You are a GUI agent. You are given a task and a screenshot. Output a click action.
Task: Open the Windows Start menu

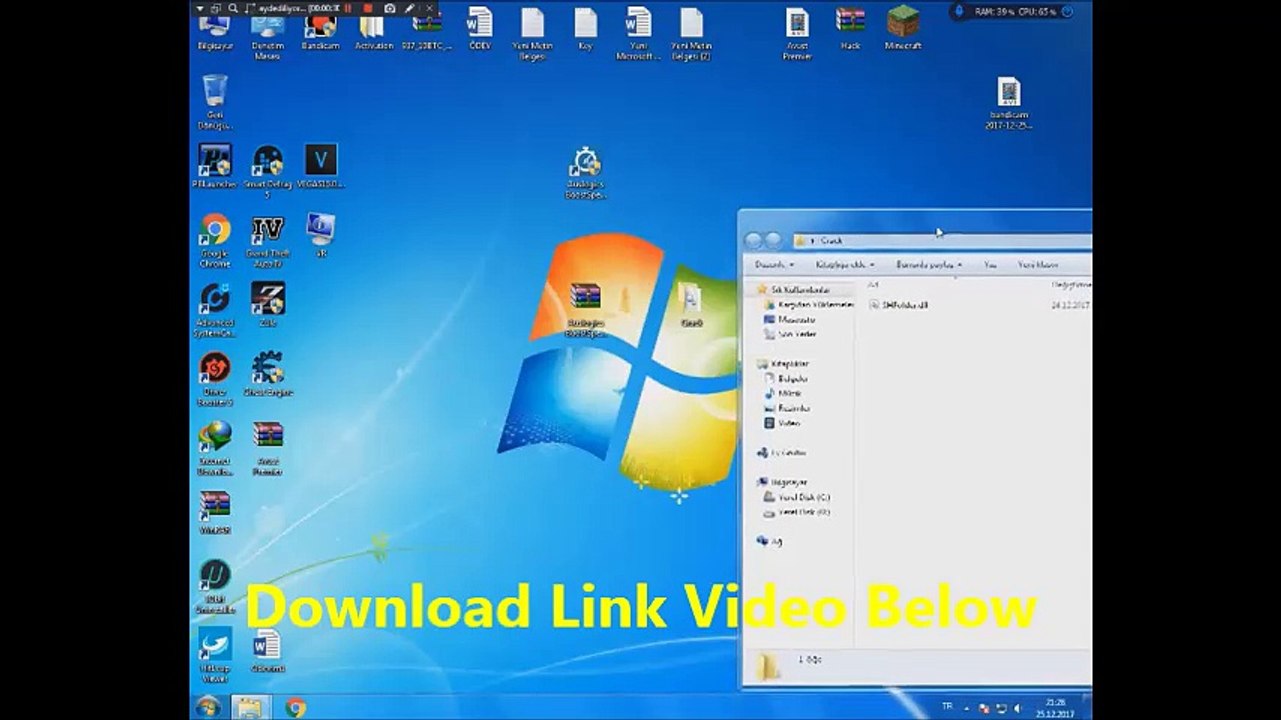point(208,707)
